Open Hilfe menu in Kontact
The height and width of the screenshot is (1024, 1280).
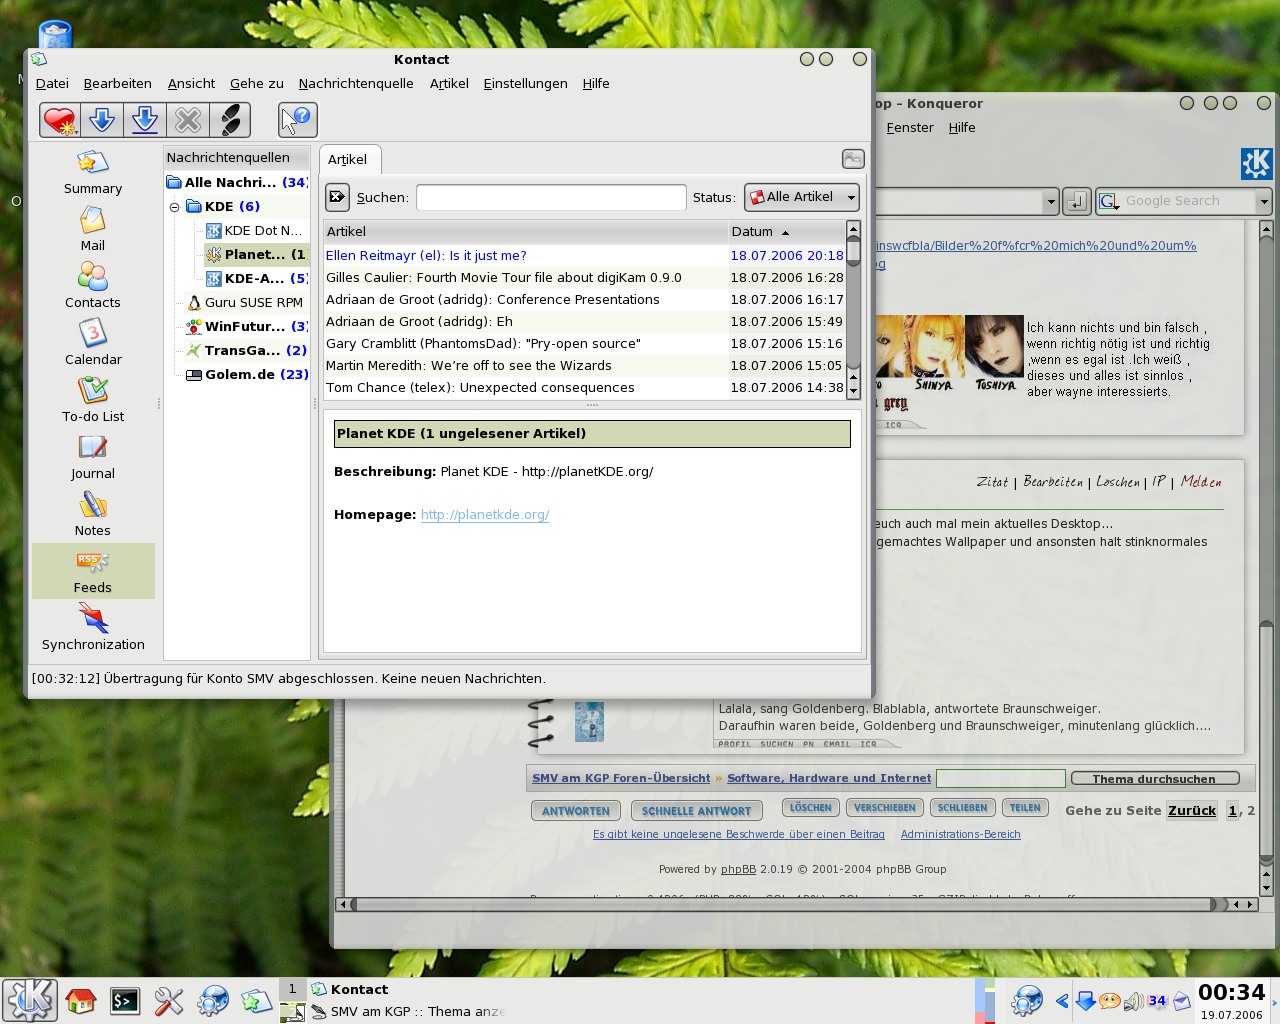coord(596,84)
